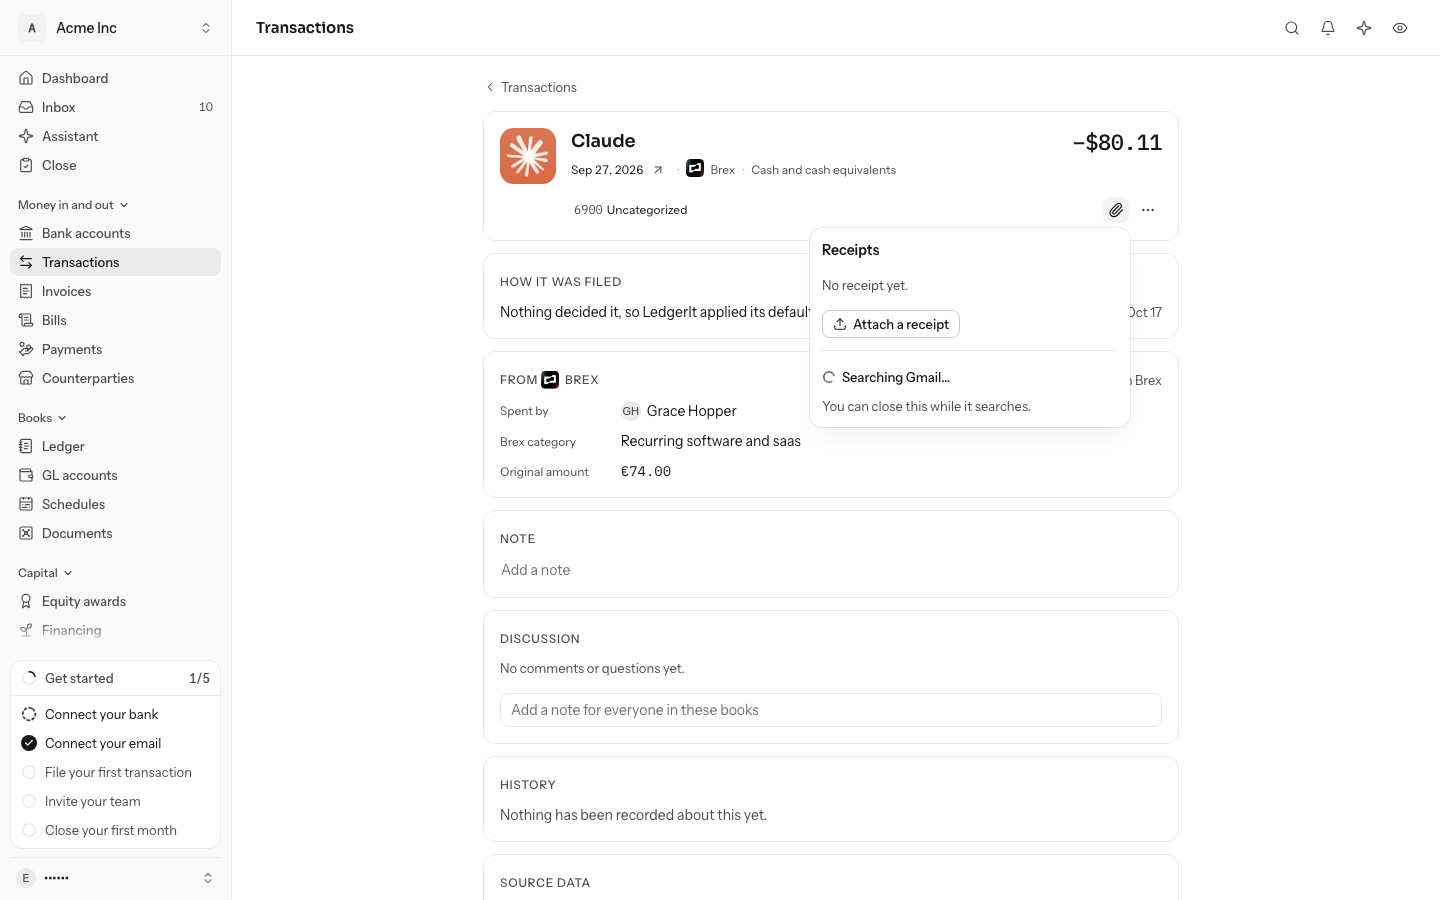The image size is (1440, 900).
Task: Open Bank accounts
Action: [x=116, y=233]
